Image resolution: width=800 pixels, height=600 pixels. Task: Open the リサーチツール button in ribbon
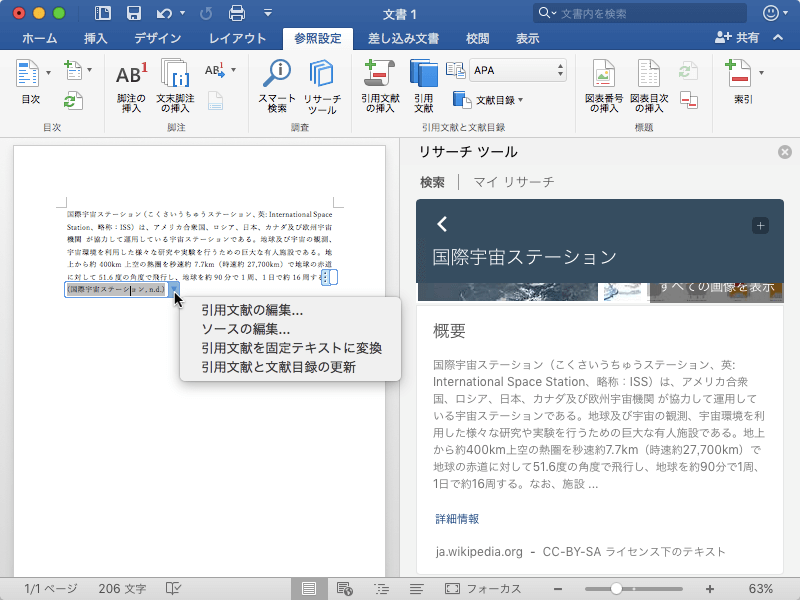click(x=322, y=86)
